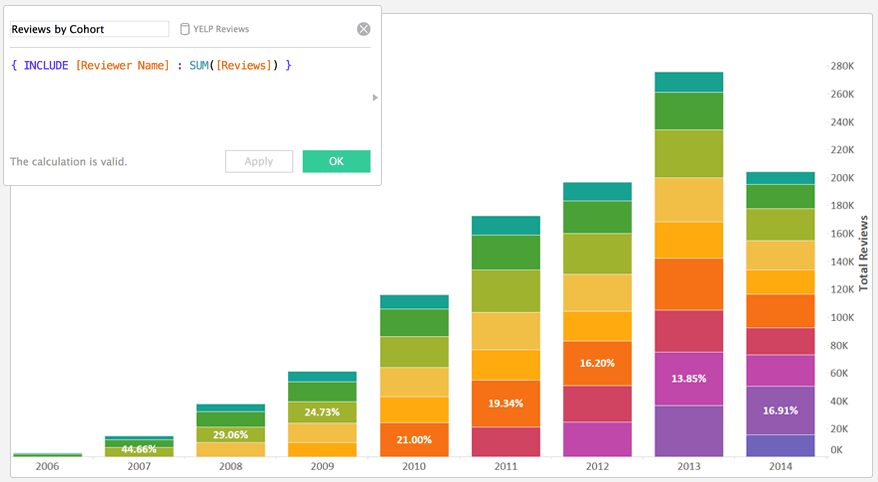Click the 2007 axis label
Screen dimensions: 878x482
pos(139,466)
